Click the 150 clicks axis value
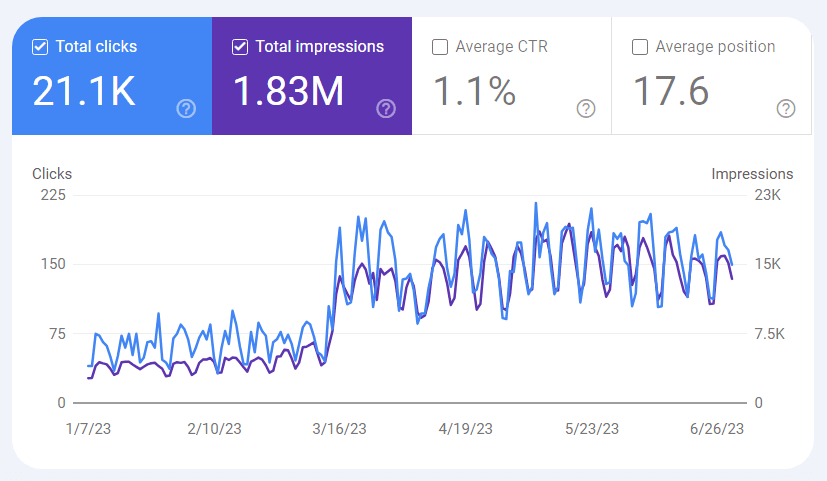 tap(53, 264)
